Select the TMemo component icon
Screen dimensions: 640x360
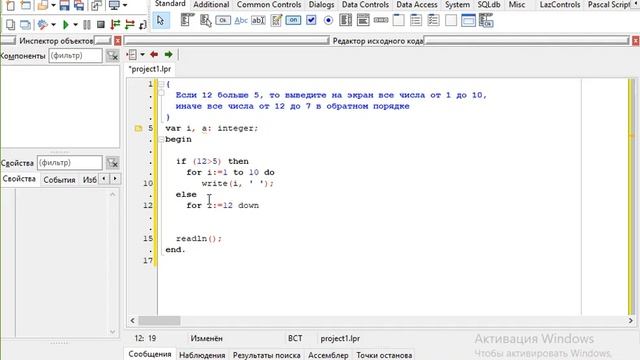(x=276, y=20)
